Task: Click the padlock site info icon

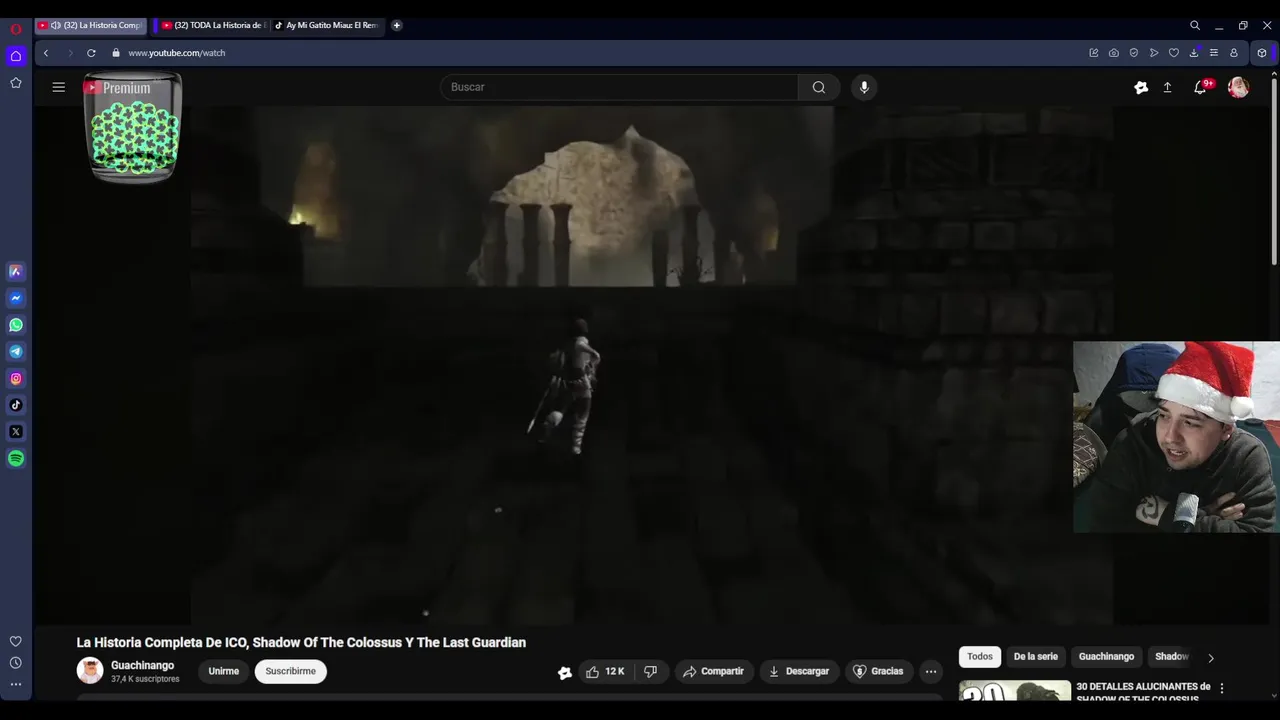Action: pos(116,53)
